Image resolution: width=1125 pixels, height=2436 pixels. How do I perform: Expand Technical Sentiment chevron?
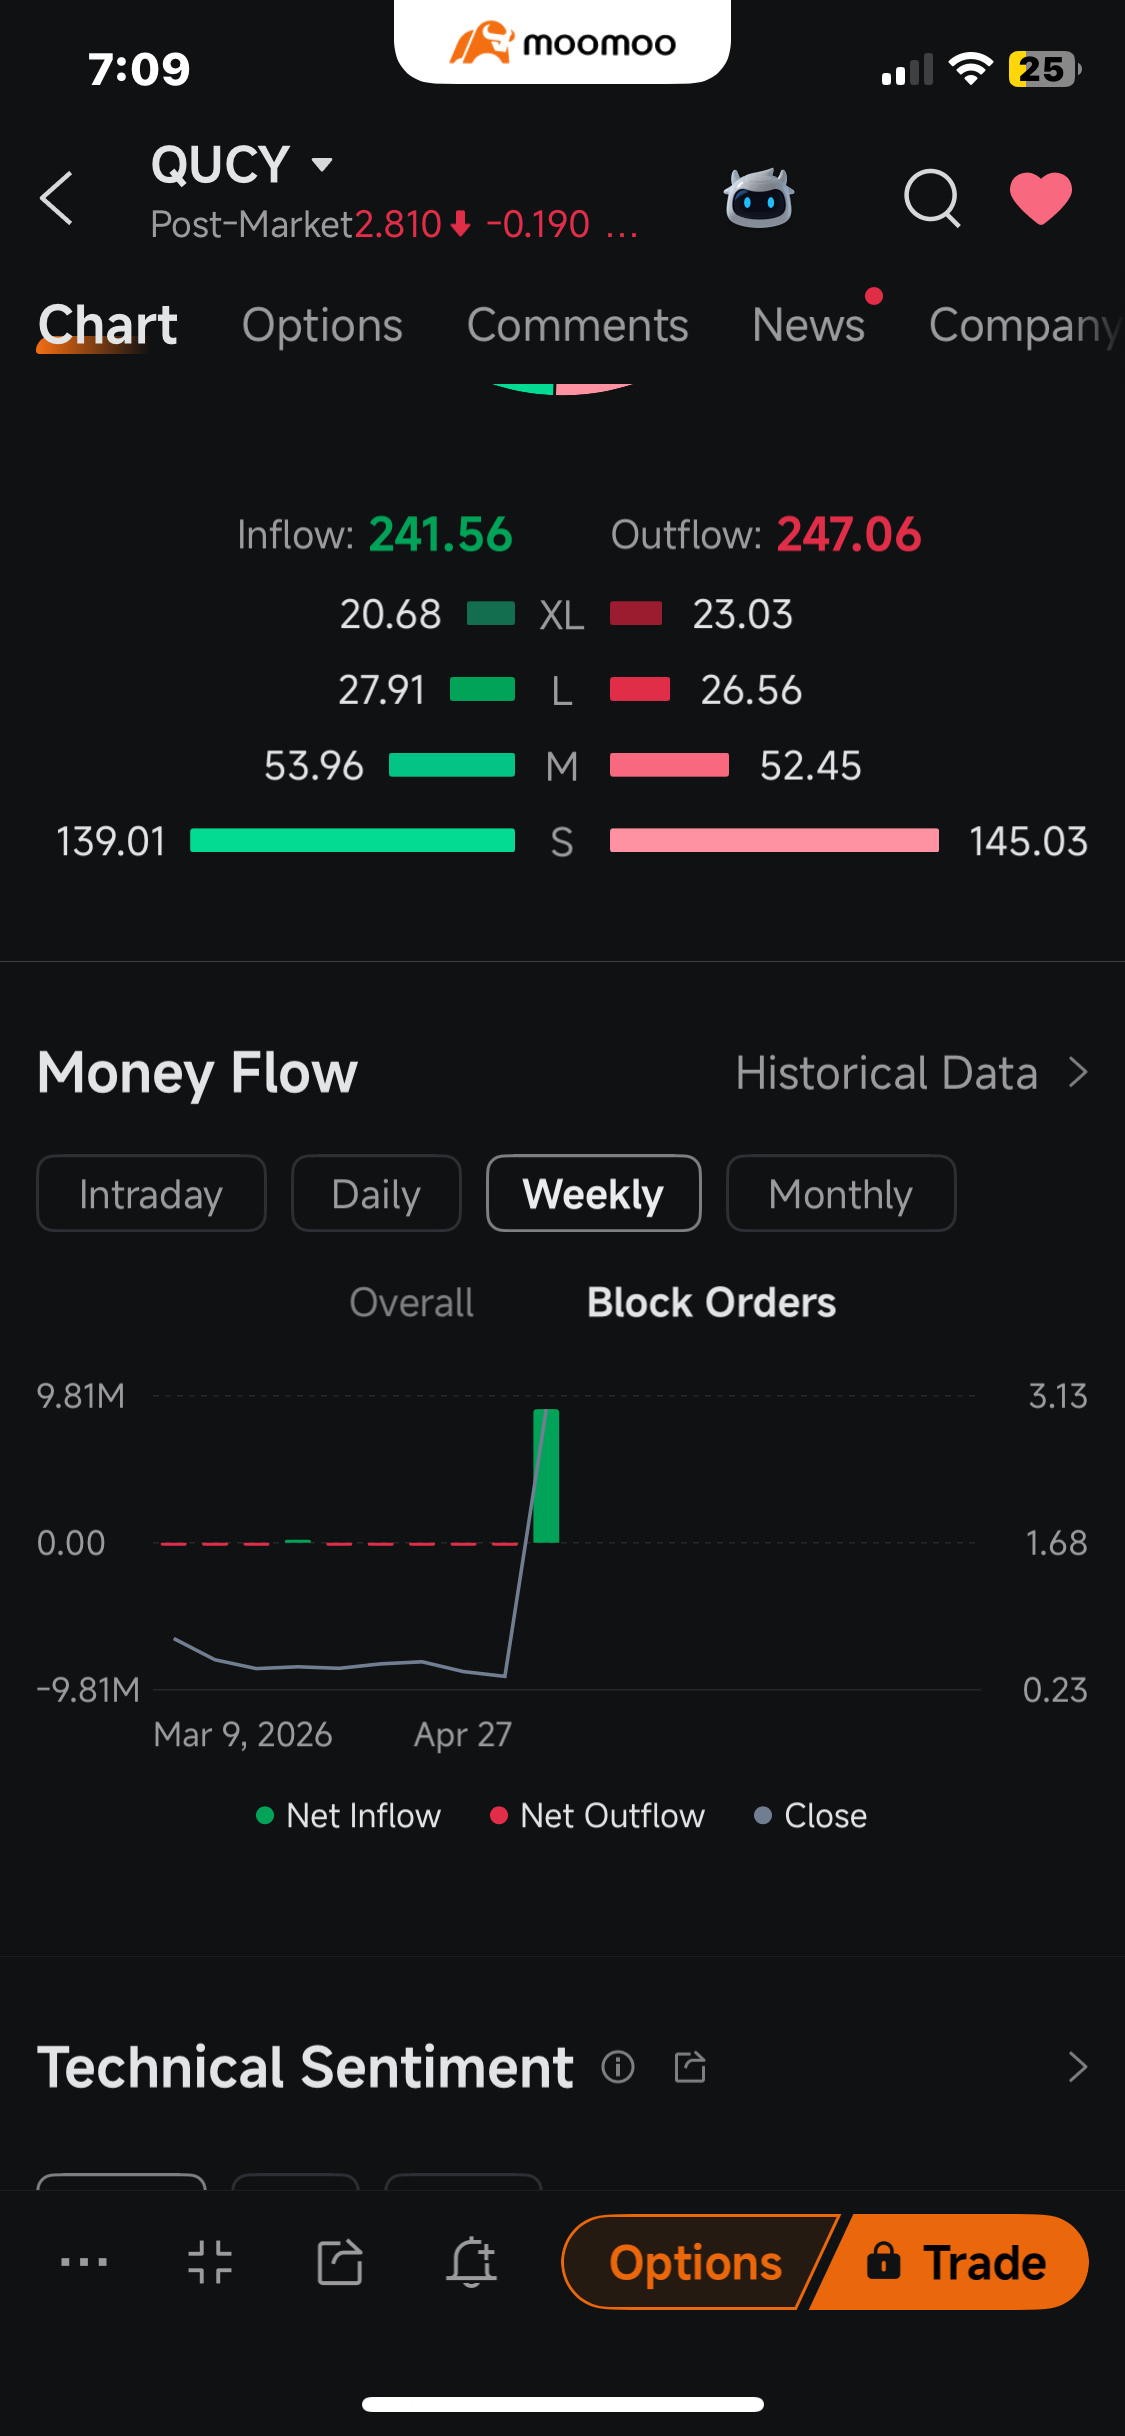[1078, 2067]
